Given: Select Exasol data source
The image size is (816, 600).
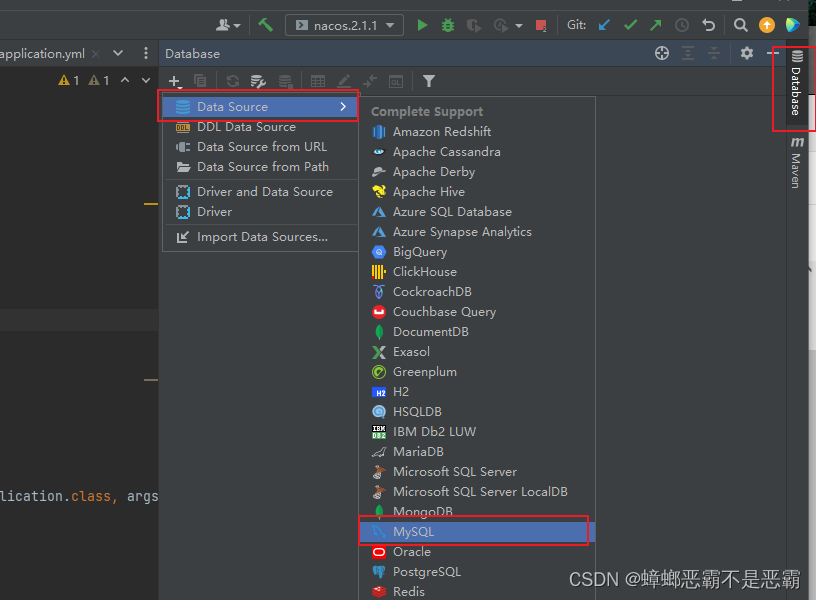Looking at the screenshot, I should [477, 352].
